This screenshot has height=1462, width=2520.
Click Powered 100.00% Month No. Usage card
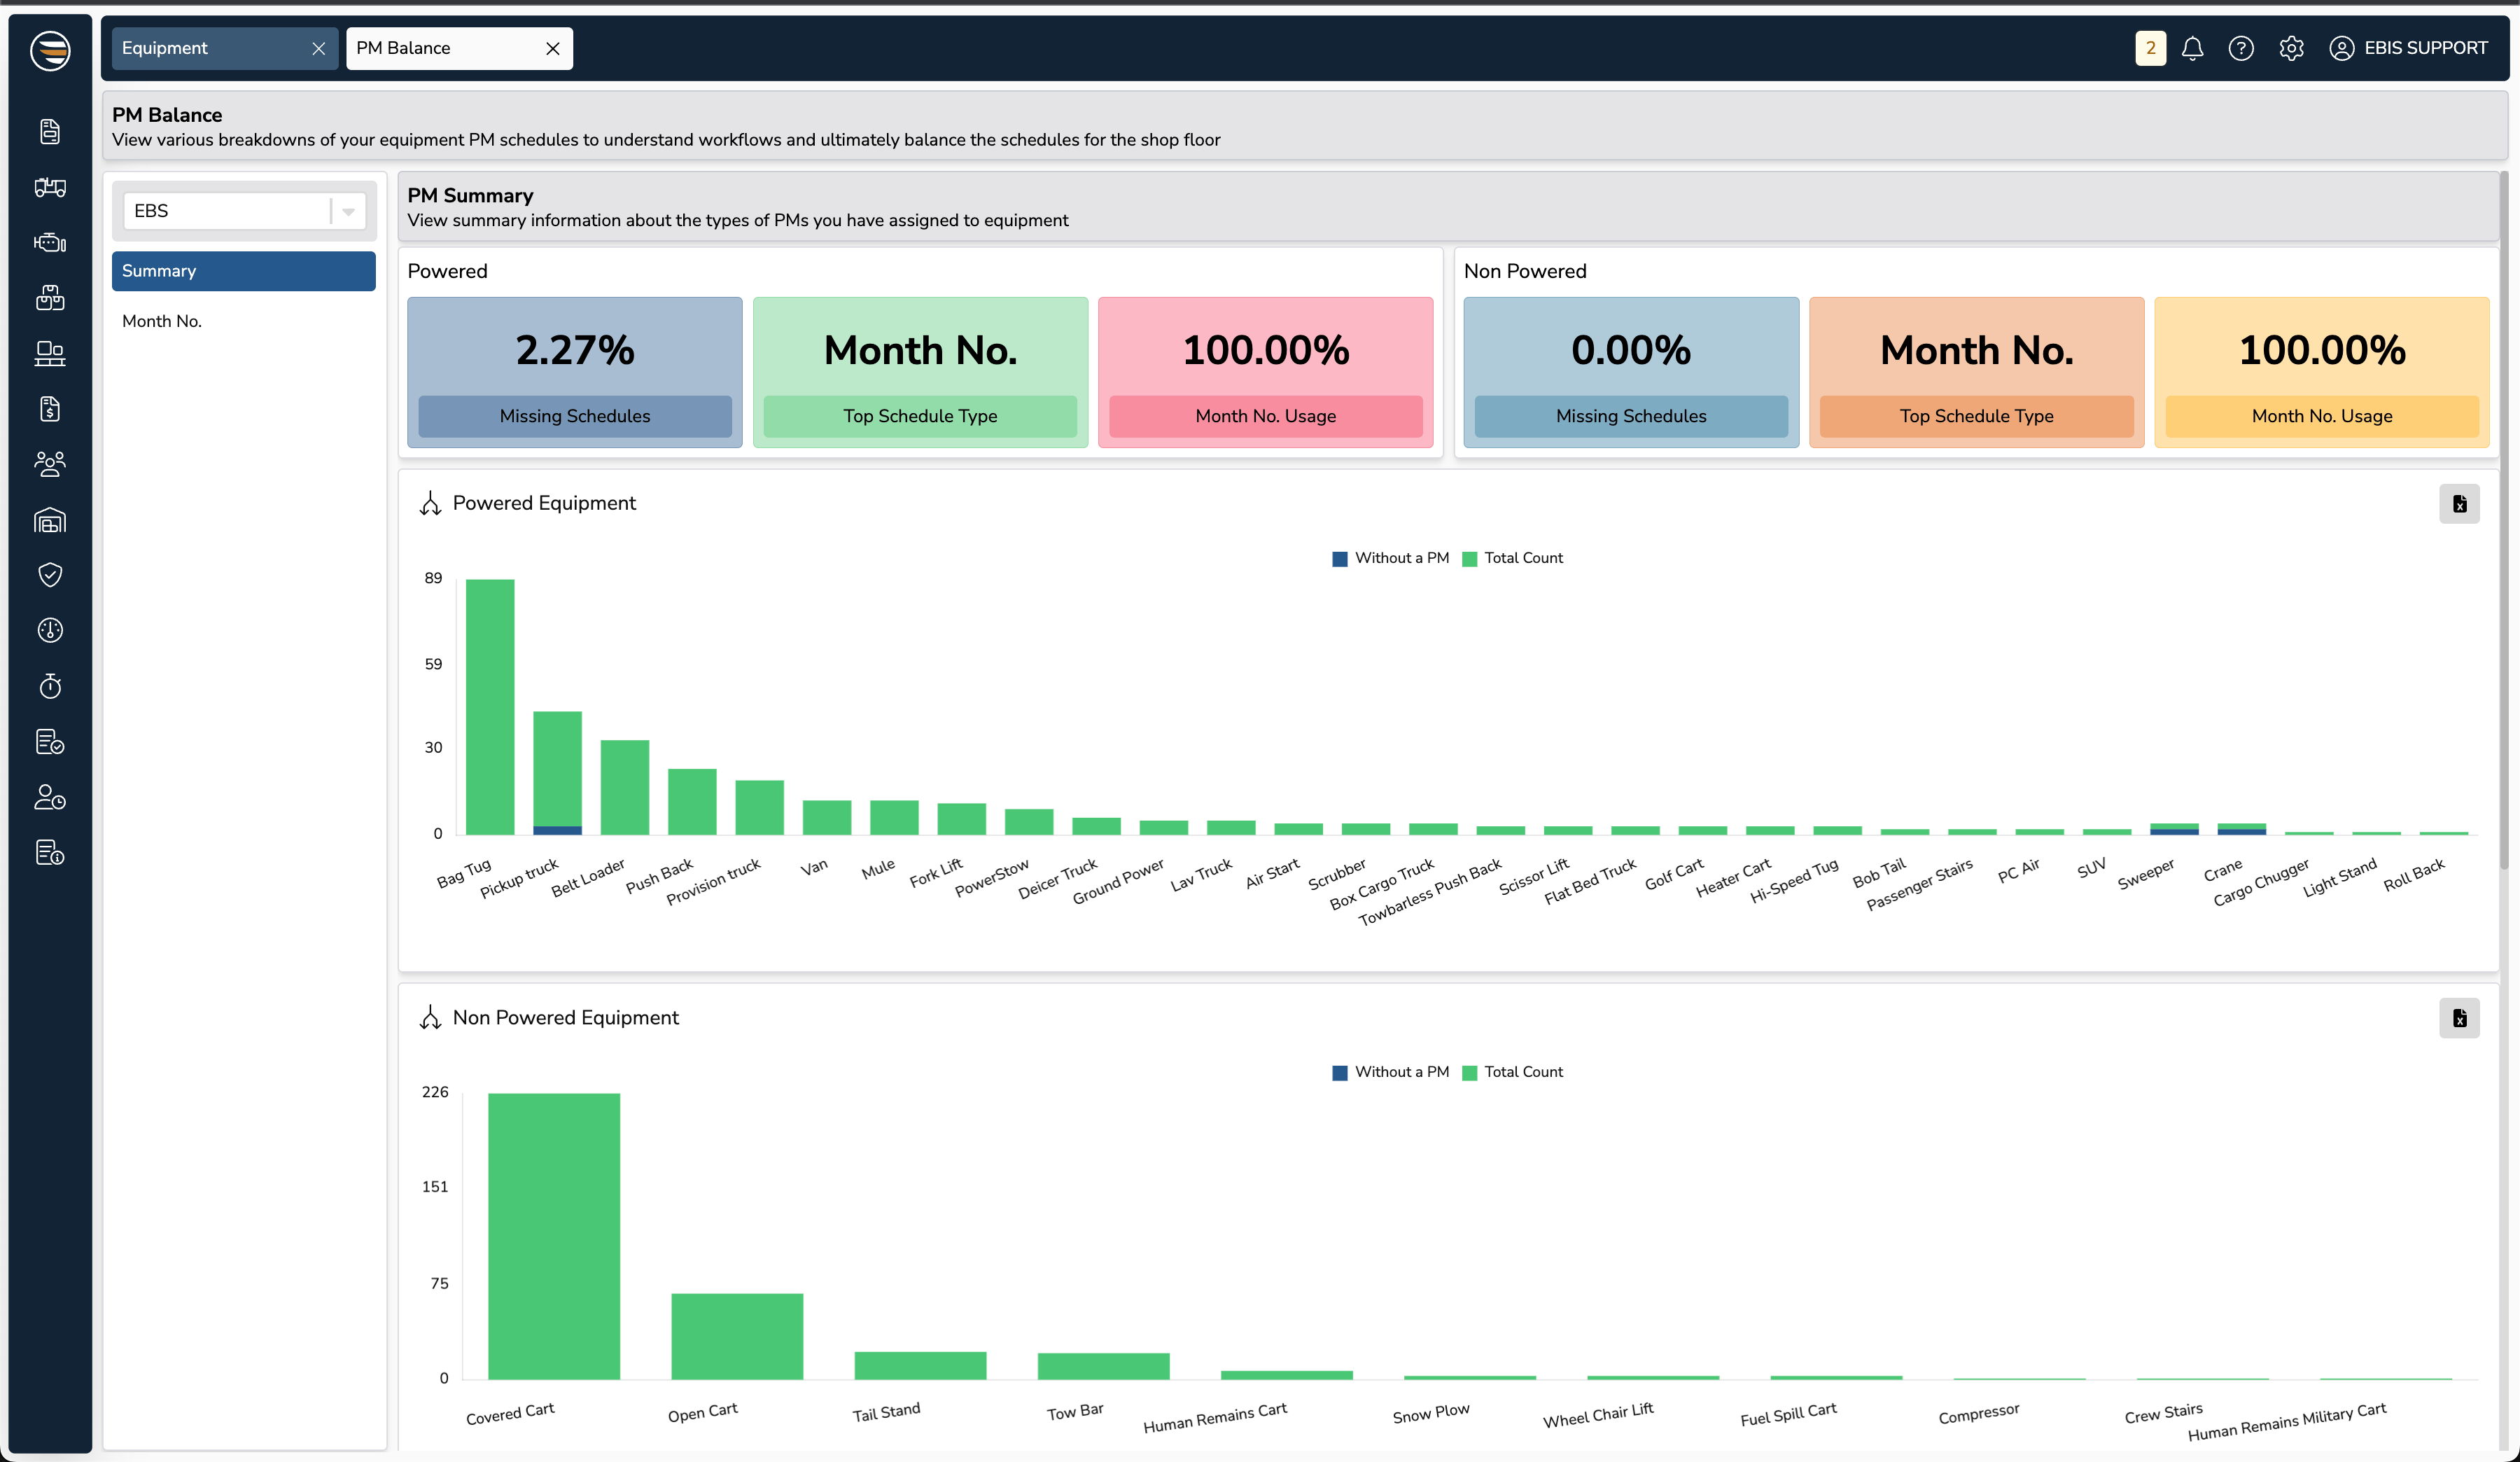coord(1265,372)
